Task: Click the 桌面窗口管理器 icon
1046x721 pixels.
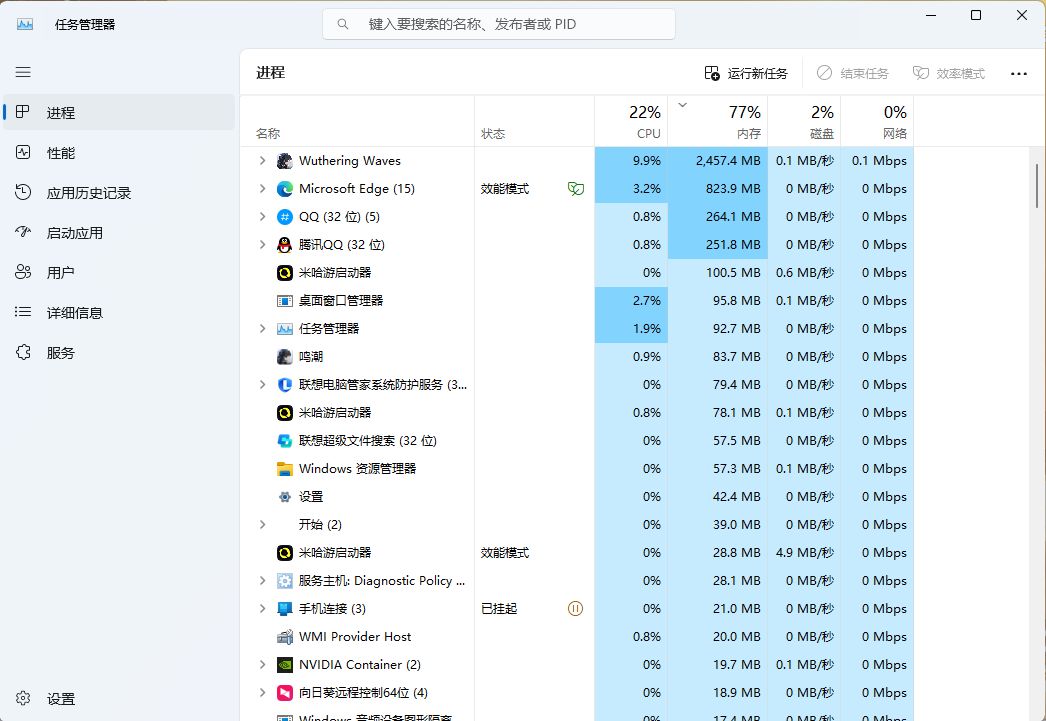Action: click(285, 301)
